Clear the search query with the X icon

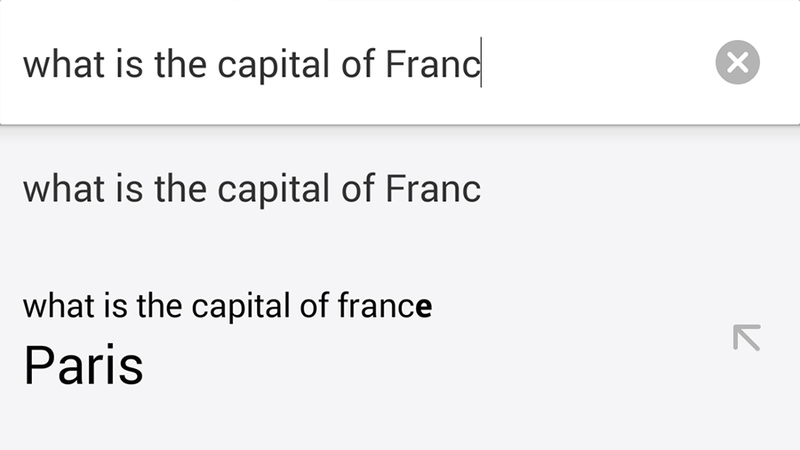[x=737, y=62]
